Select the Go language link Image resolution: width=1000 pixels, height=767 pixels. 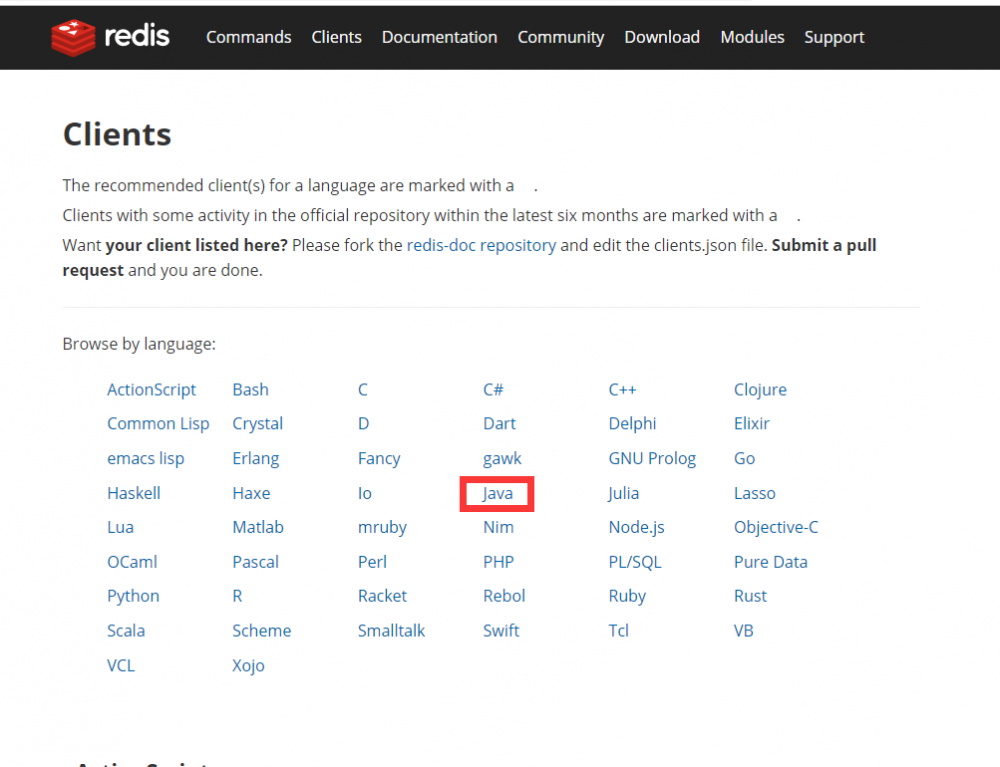[744, 458]
